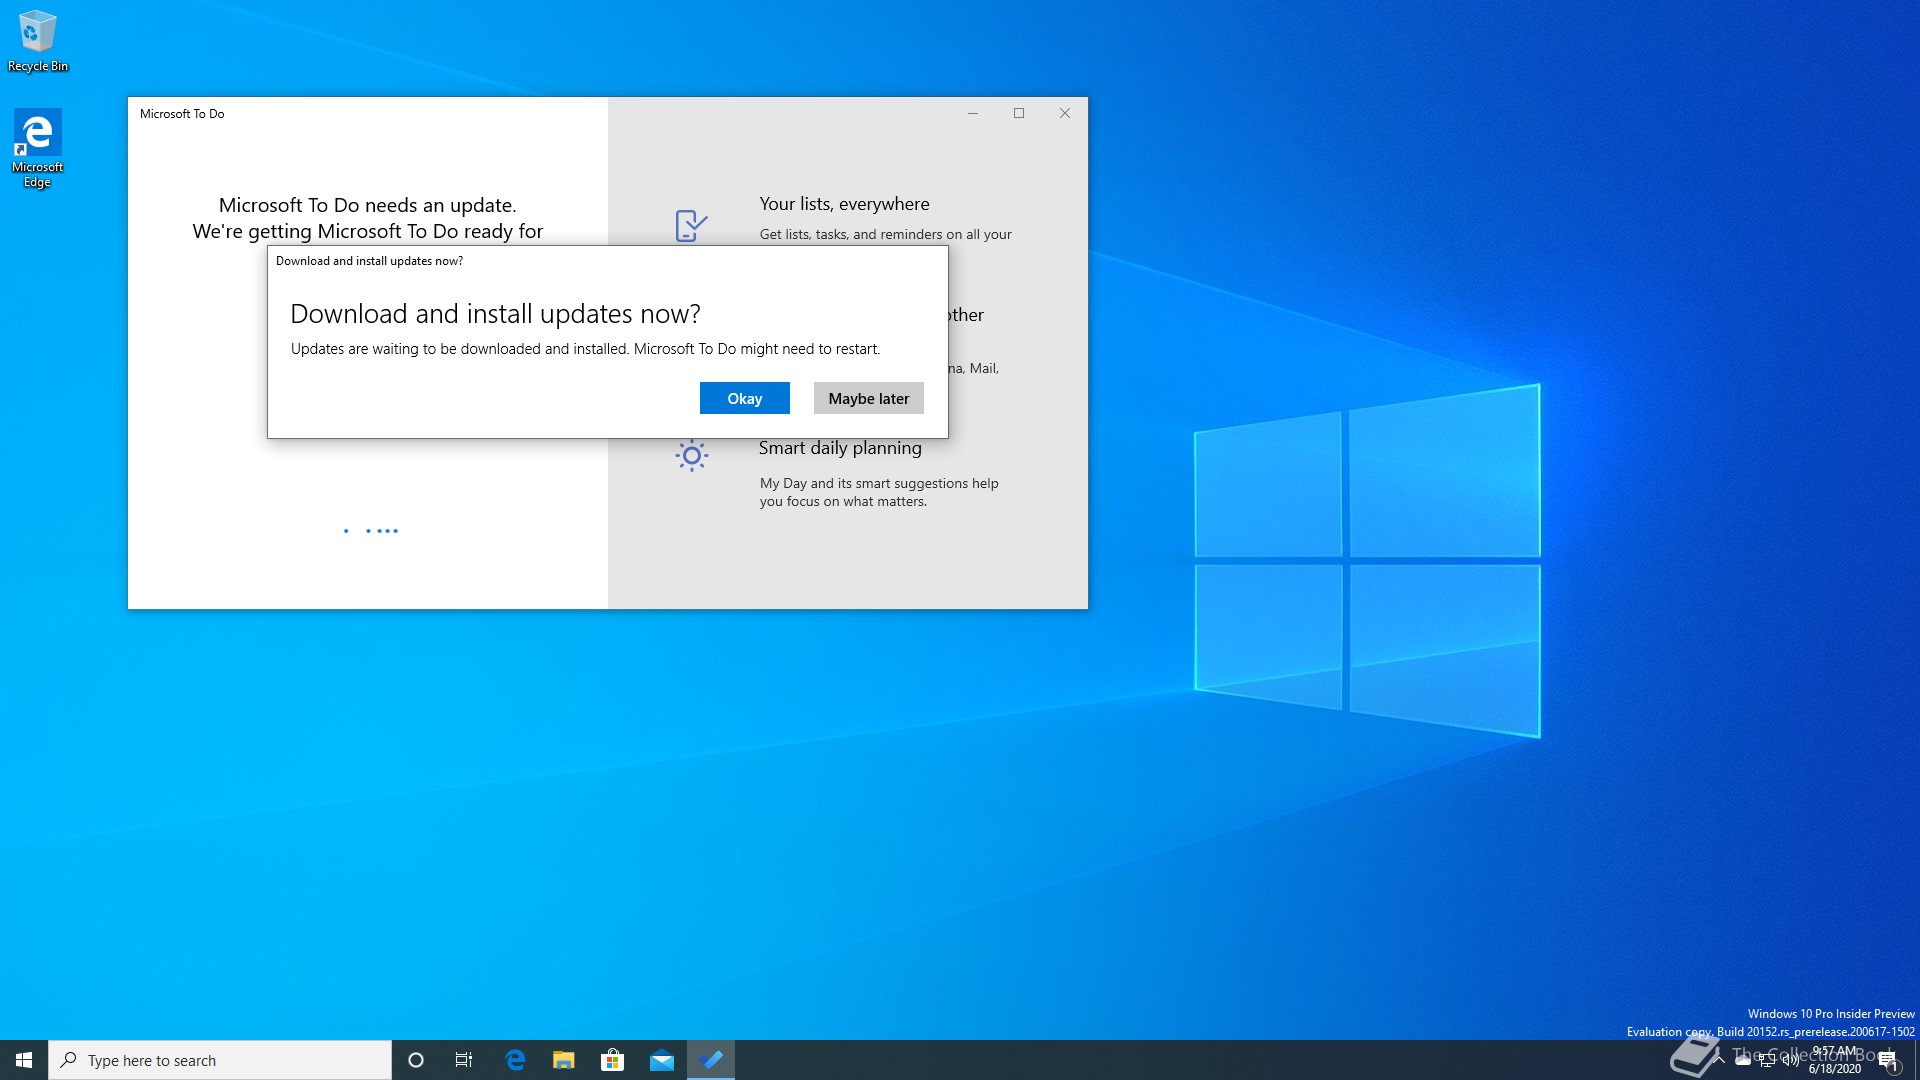This screenshot has width=1920, height=1080.
Task: Open Task View on the taskbar
Action: (x=464, y=1060)
